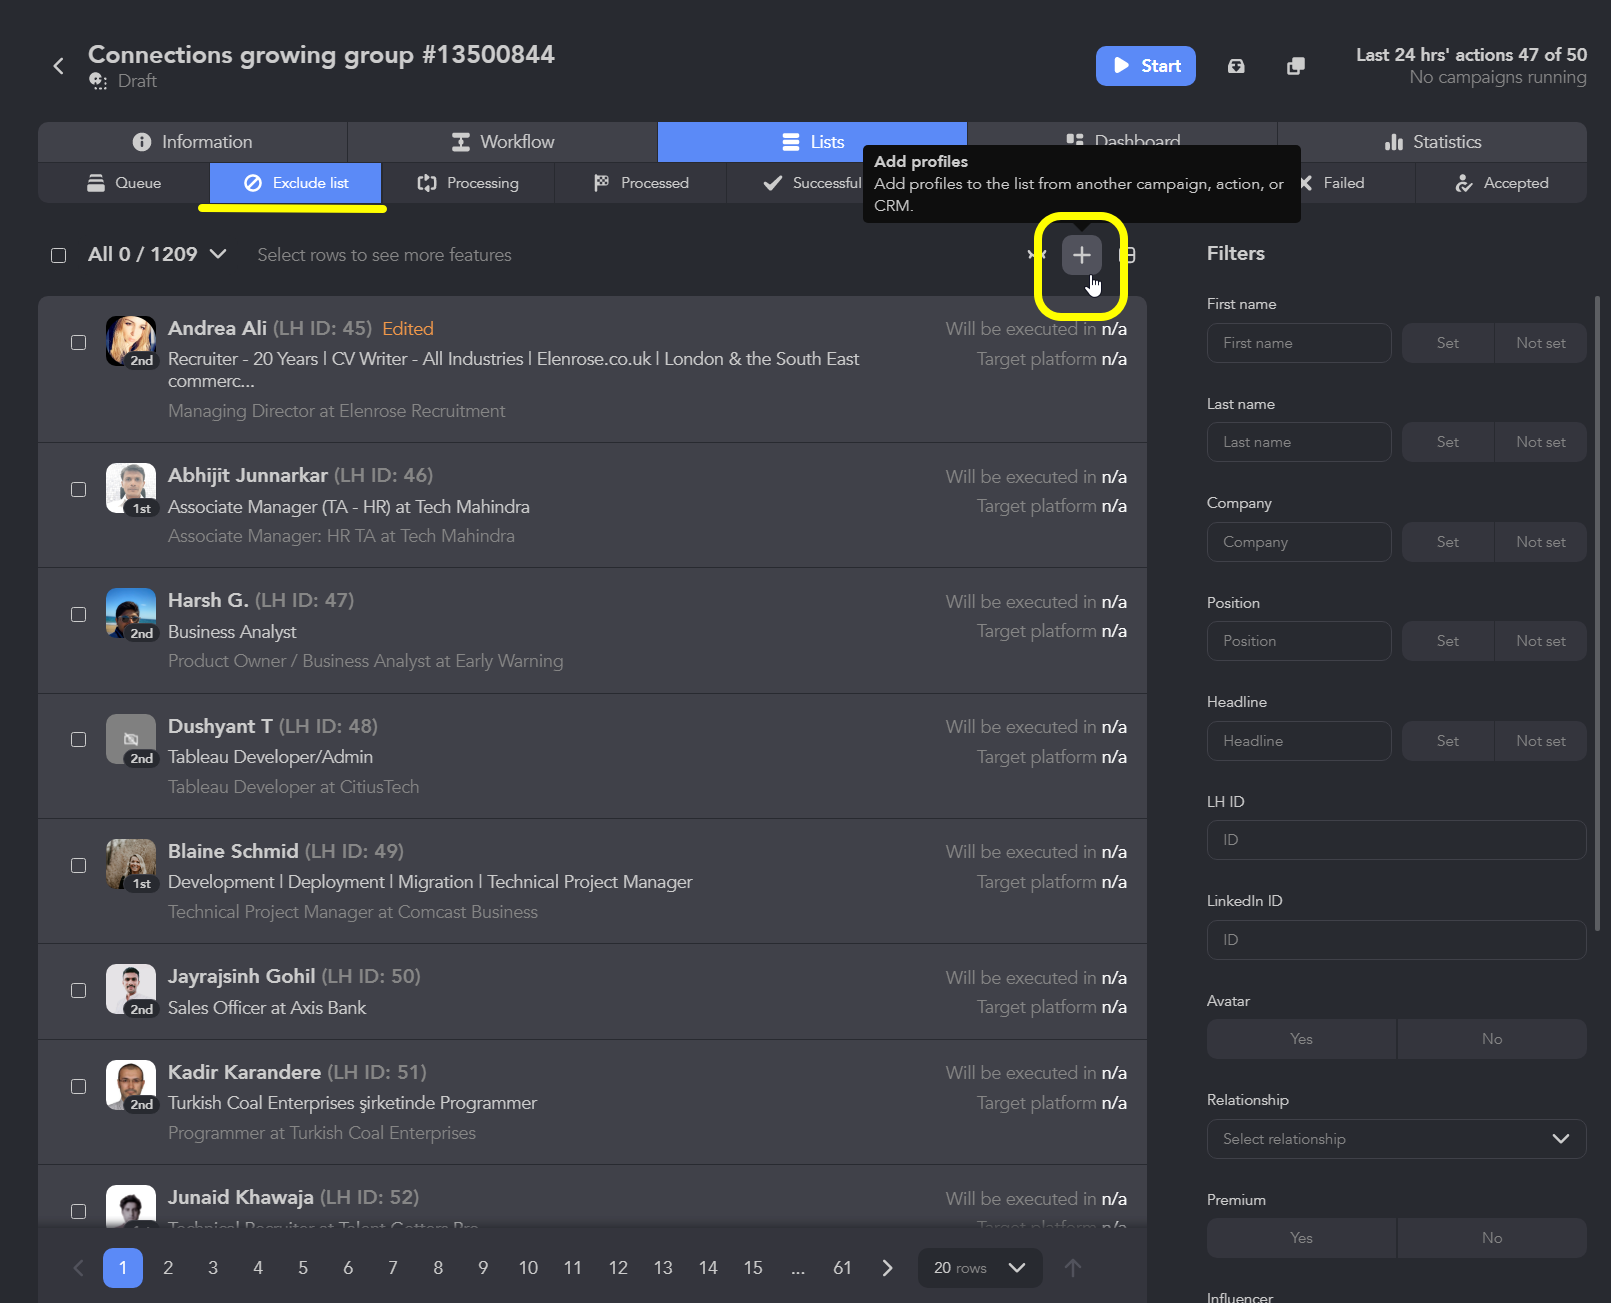Image resolution: width=1611 pixels, height=1303 pixels.
Task: Click the Headline filter field
Action: pos(1299,741)
